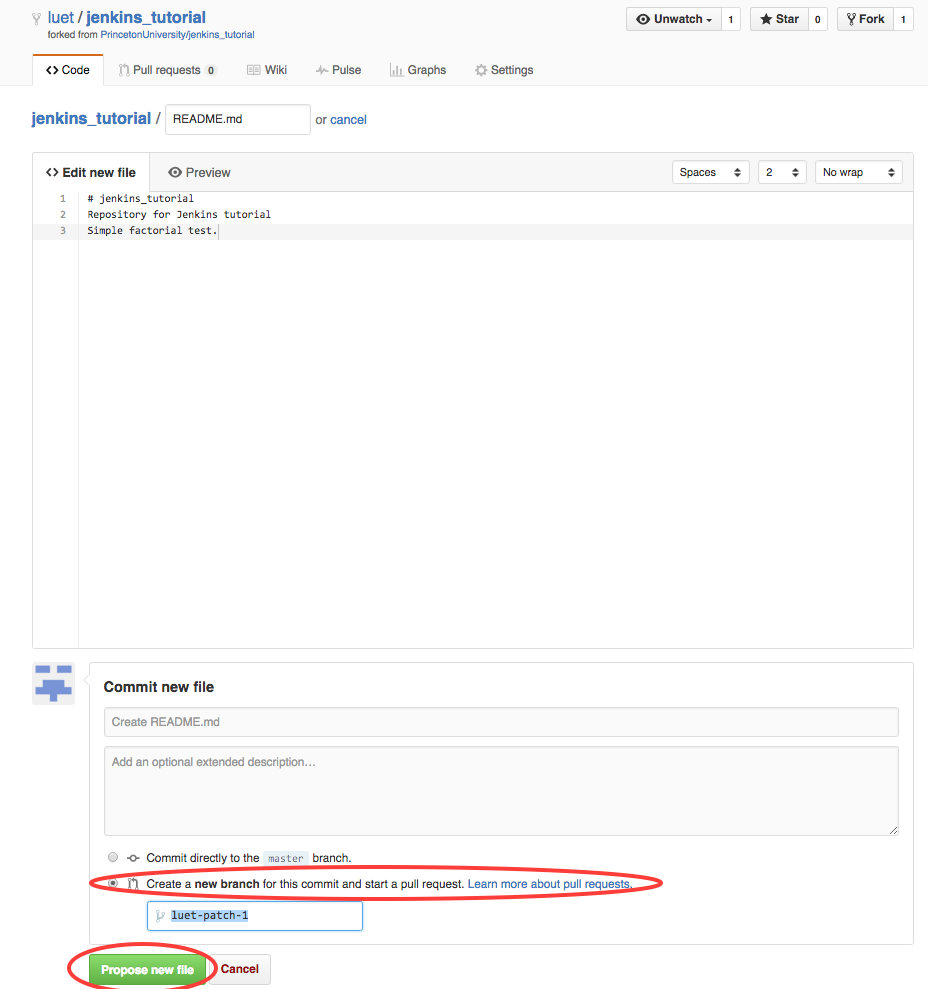This screenshot has height=989, width=928.
Task: Select Create a new branch radio button
Action: coord(113,883)
